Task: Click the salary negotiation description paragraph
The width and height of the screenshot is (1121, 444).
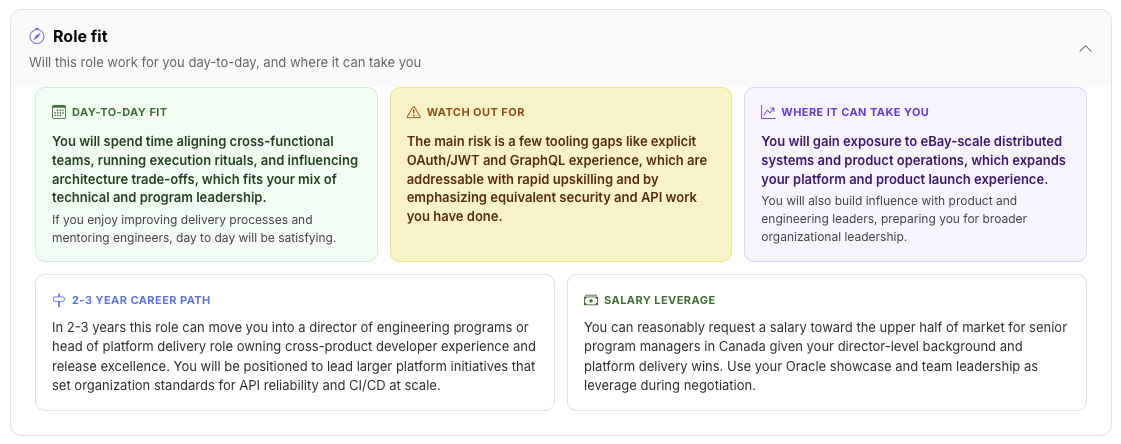Action: click(825, 357)
